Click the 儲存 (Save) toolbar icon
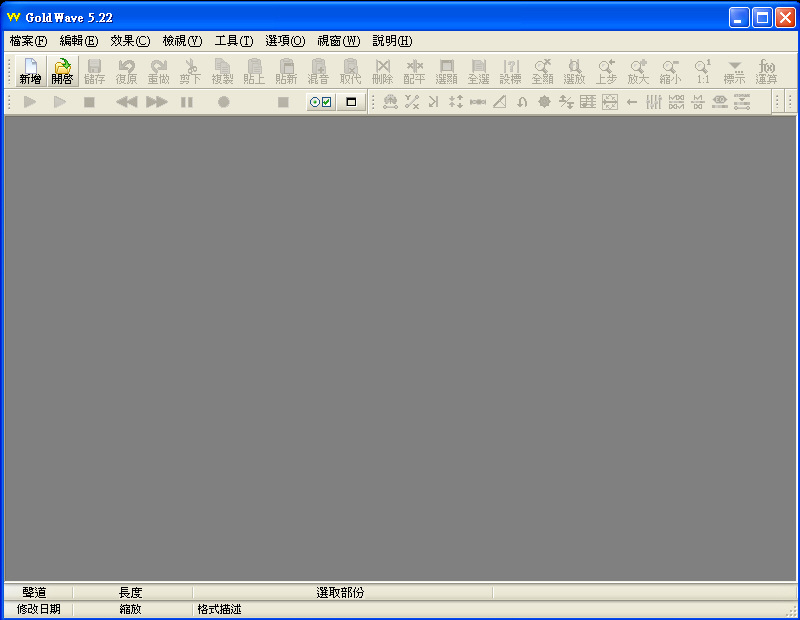 click(x=94, y=71)
